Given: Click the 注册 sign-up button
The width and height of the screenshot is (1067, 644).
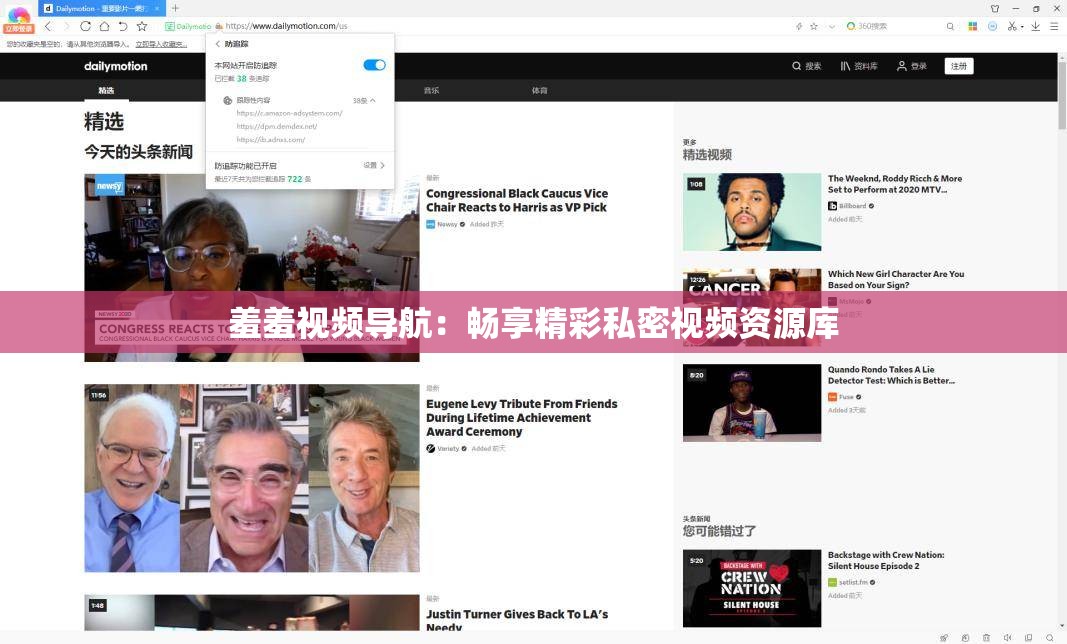Looking at the screenshot, I should [x=958, y=65].
